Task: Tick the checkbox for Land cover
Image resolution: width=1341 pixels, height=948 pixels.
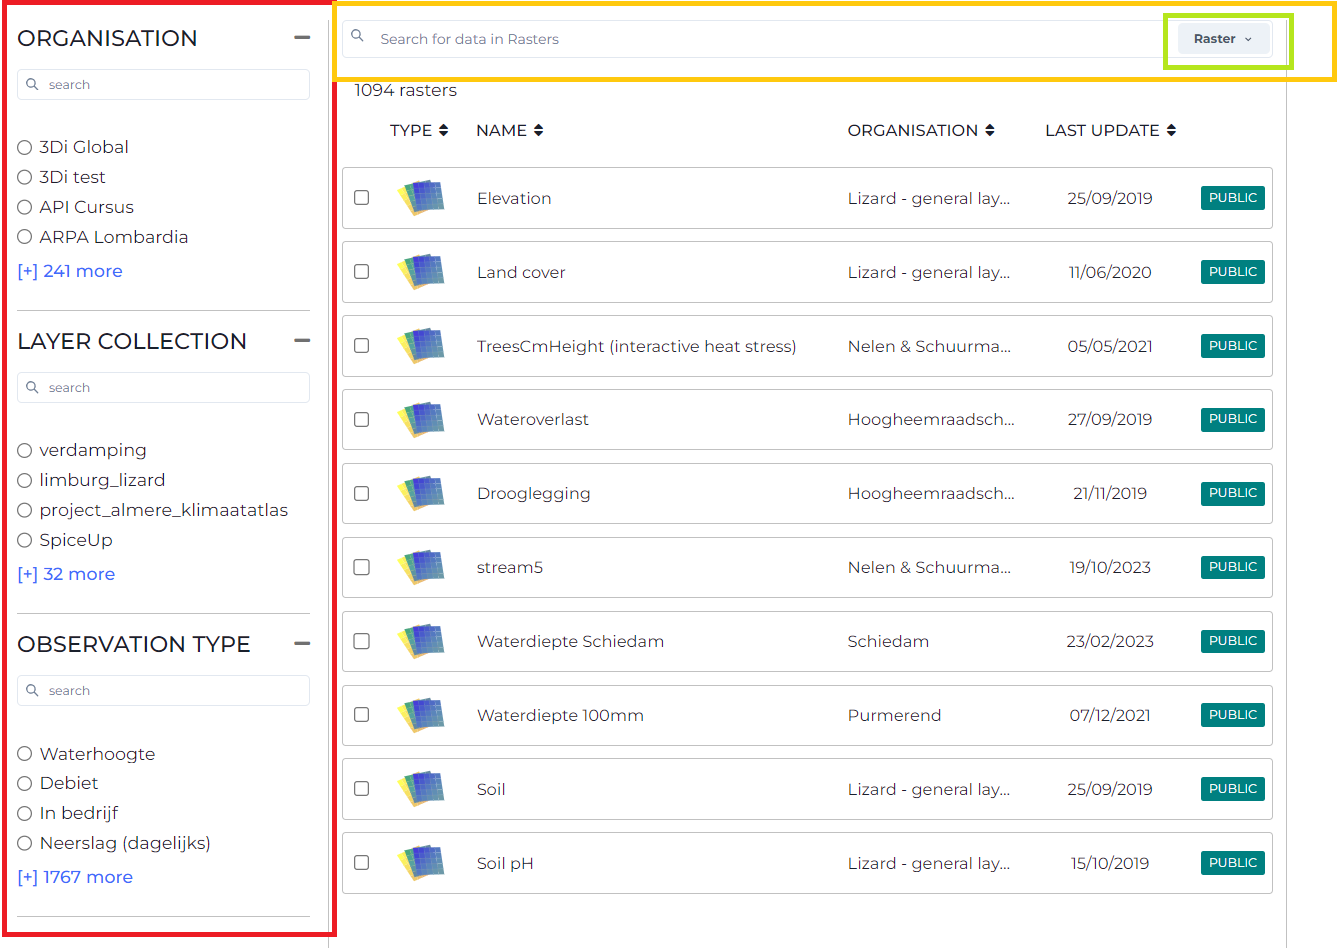Action: pos(362,272)
